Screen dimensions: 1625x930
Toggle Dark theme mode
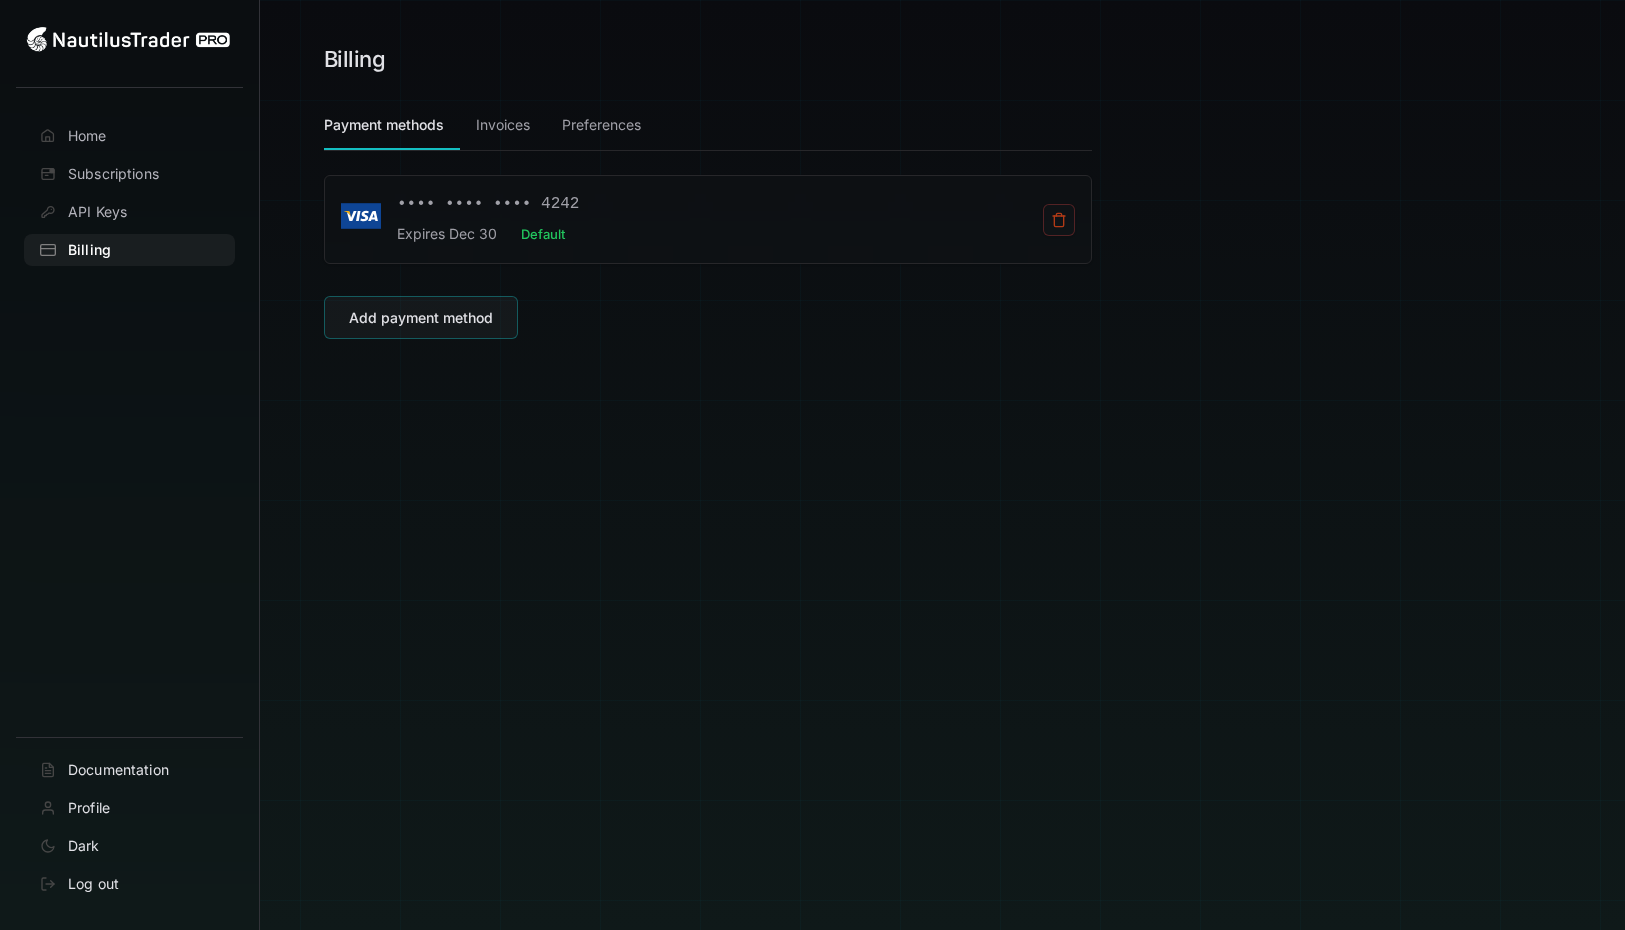[129, 846]
